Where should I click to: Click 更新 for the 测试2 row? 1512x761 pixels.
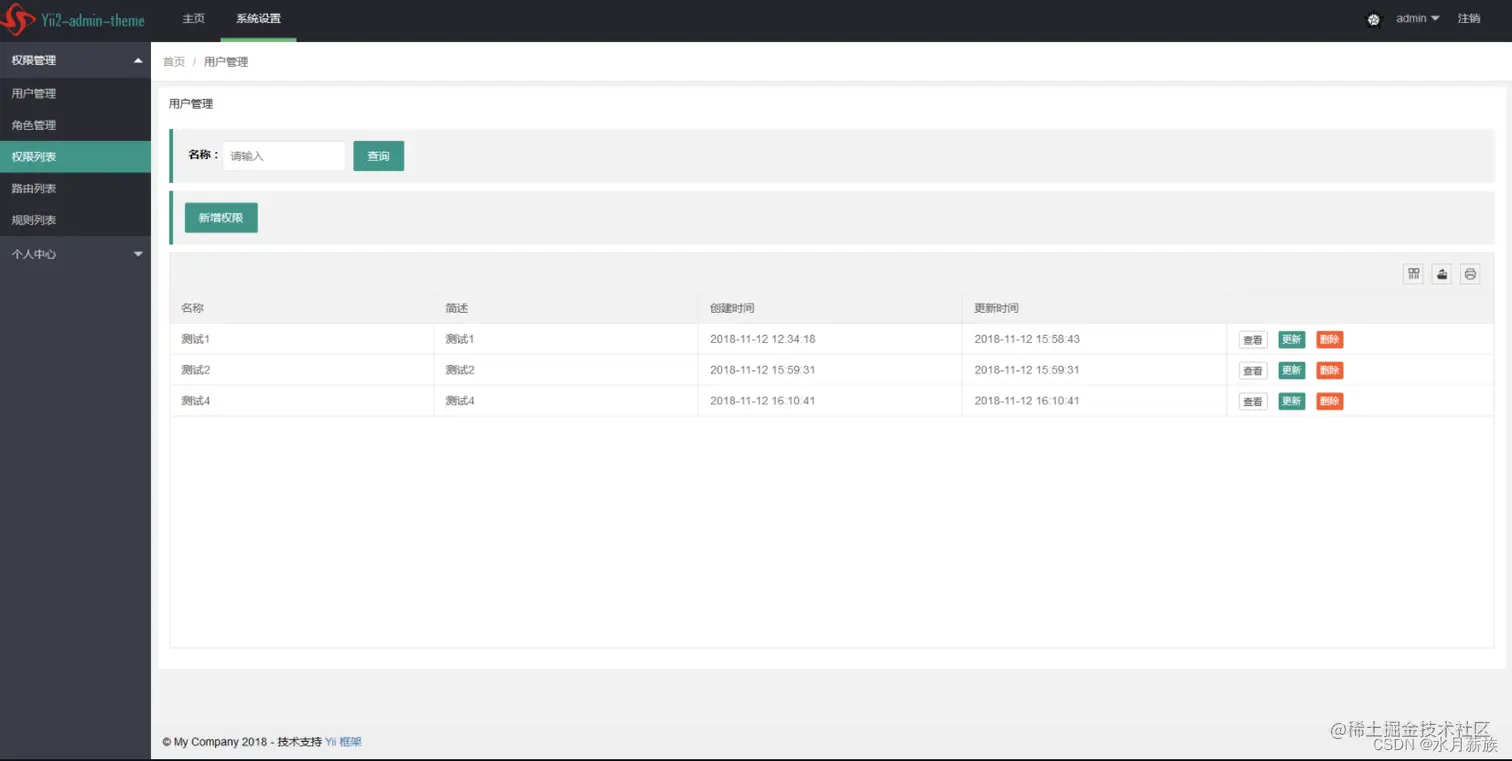1292,371
